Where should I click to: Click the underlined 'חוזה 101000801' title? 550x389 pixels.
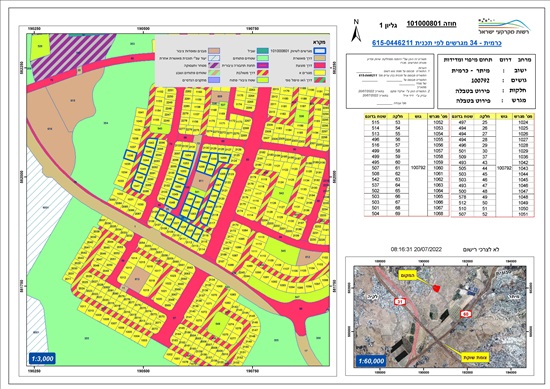tap(431, 24)
